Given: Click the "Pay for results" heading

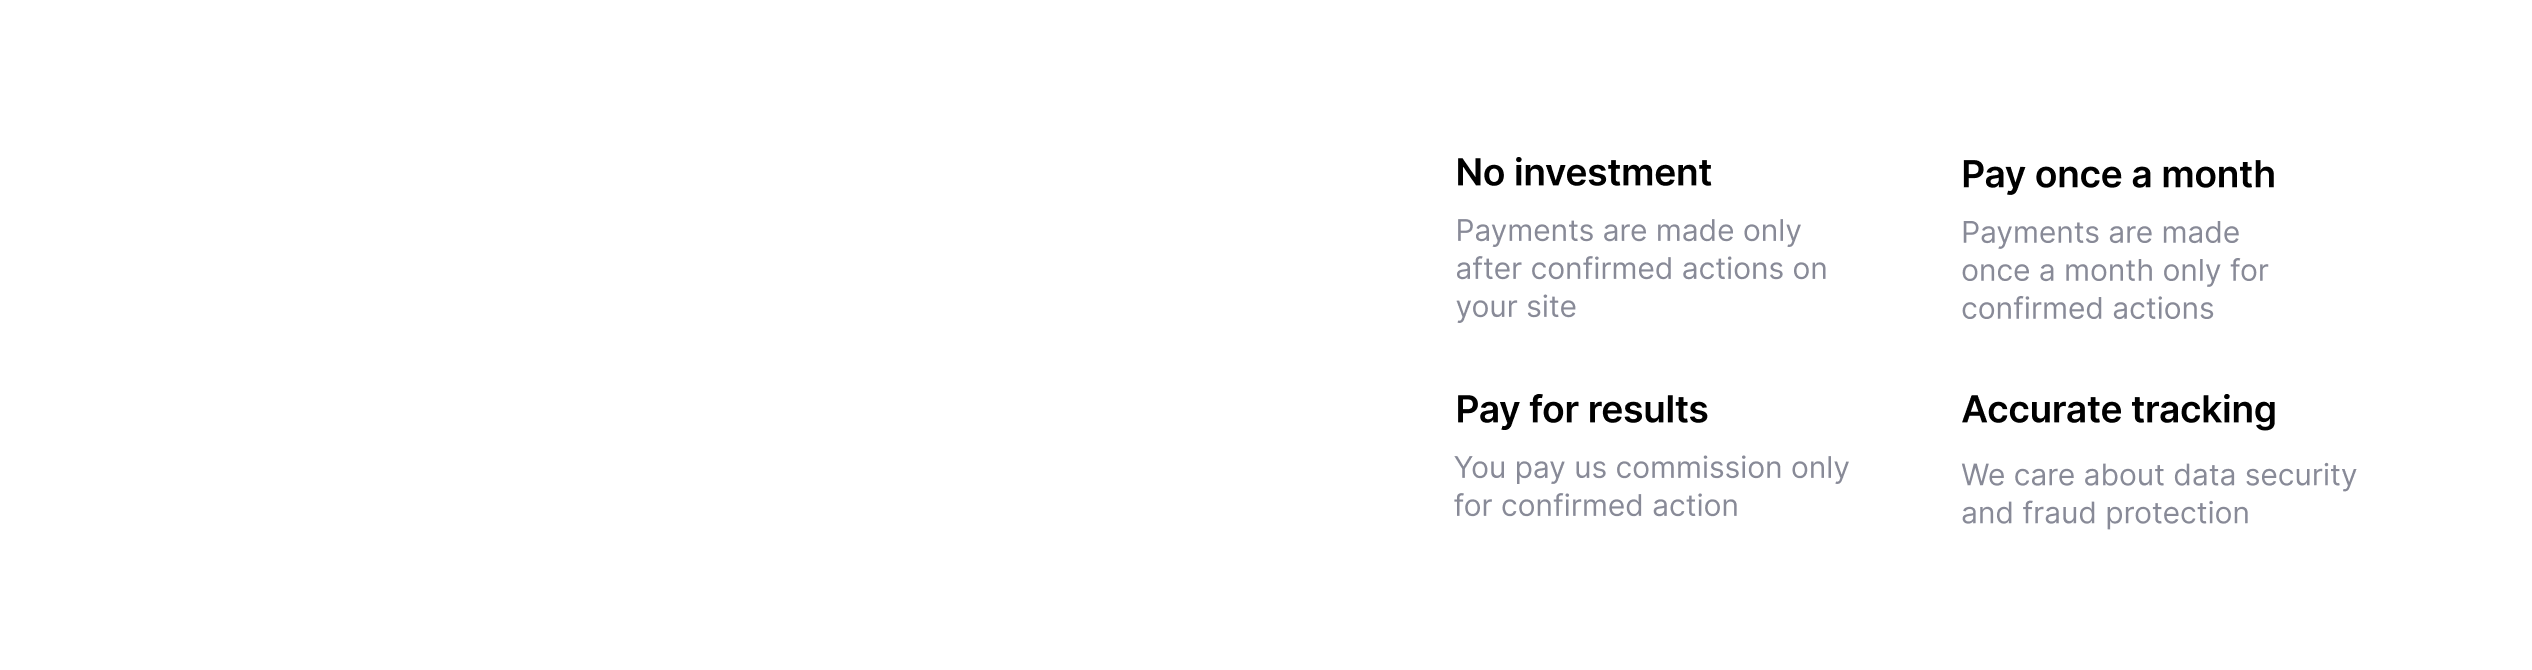Looking at the screenshot, I should pyautogui.click(x=1581, y=410).
